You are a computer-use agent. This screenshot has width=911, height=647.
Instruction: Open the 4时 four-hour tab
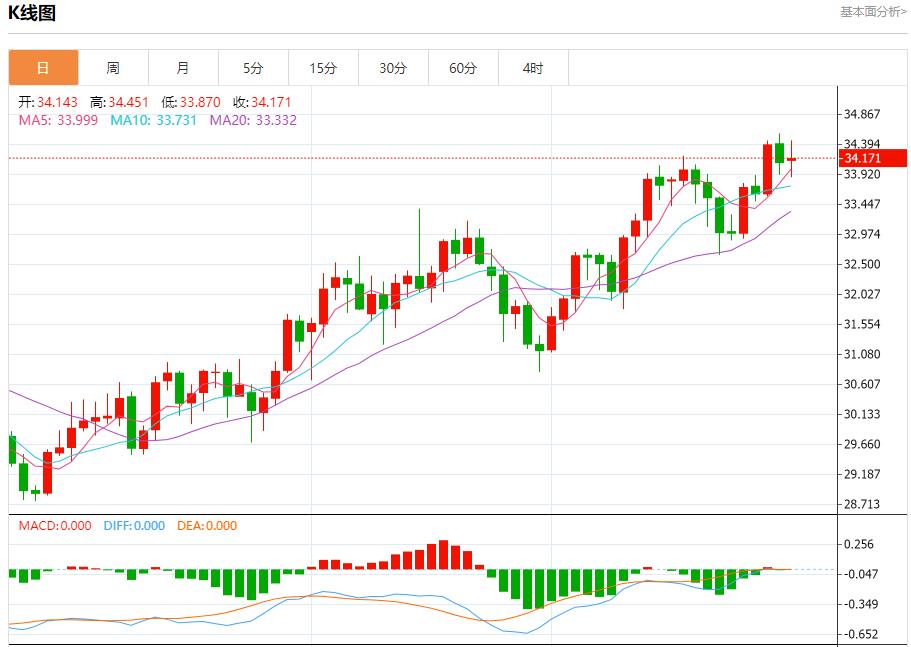[533, 68]
